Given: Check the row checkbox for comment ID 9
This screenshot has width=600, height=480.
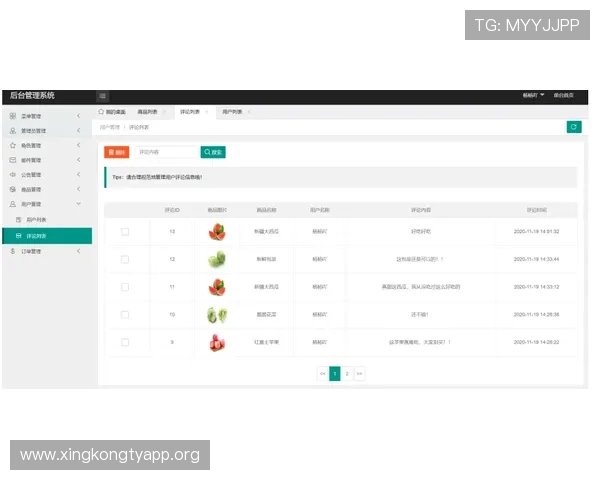Looking at the screenshot, I should (x=125, y=342).
